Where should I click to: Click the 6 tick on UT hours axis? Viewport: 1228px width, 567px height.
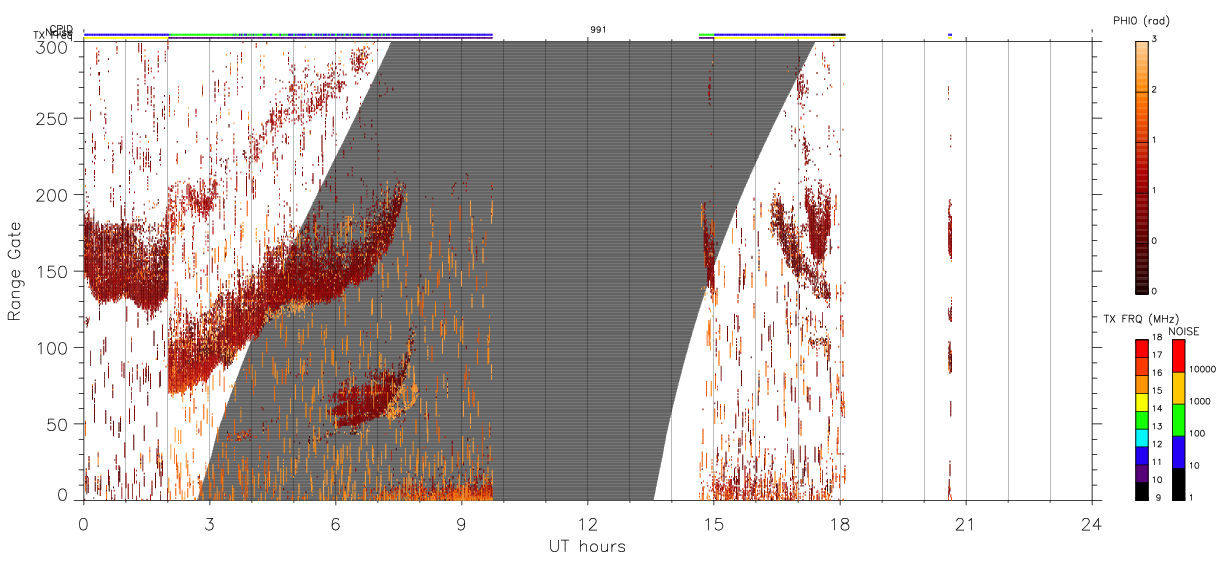point(335,523)
